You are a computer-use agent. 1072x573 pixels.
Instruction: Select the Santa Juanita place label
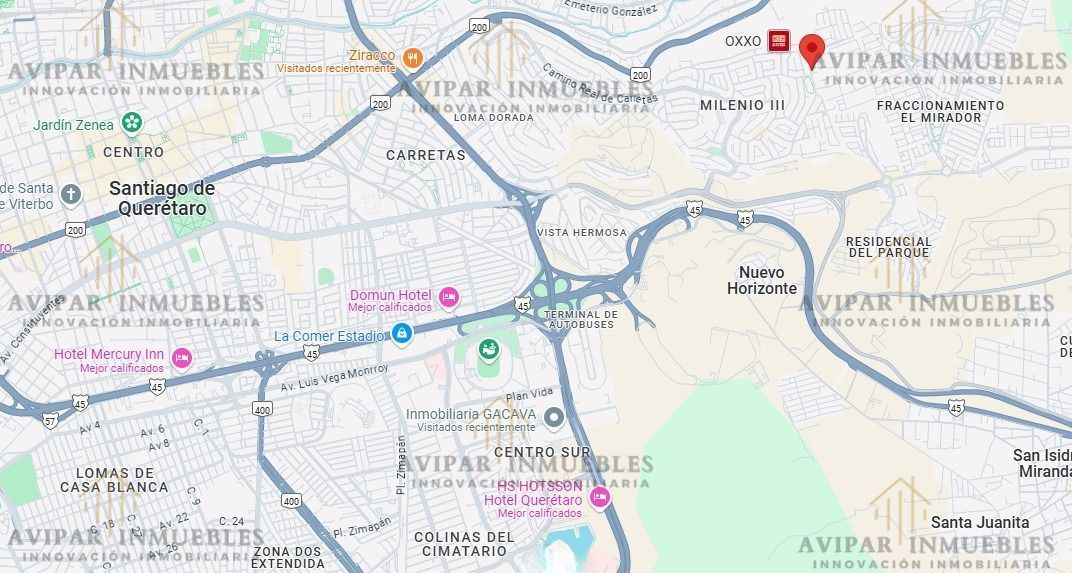click(980, 522)
